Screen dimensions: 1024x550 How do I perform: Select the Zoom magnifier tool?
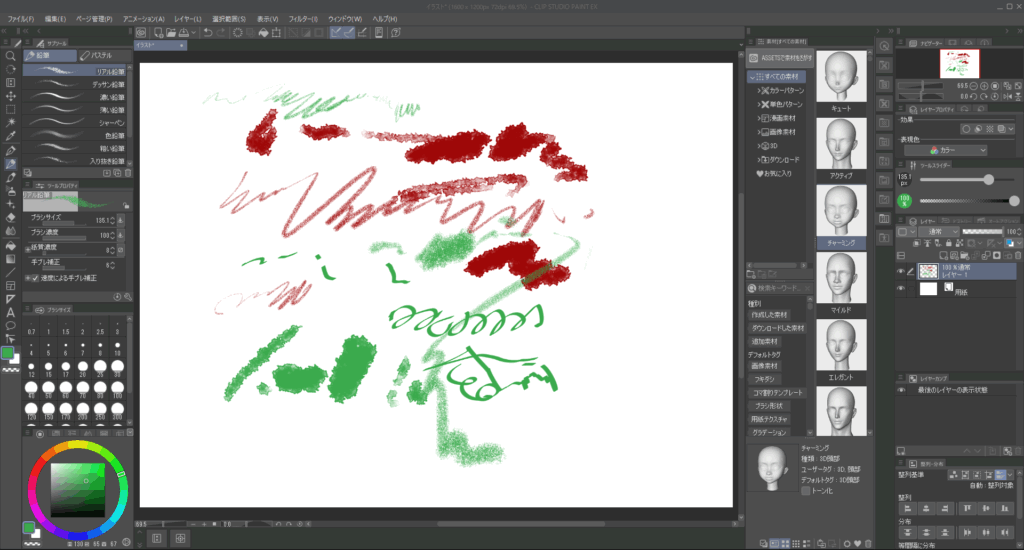point(10,56)
